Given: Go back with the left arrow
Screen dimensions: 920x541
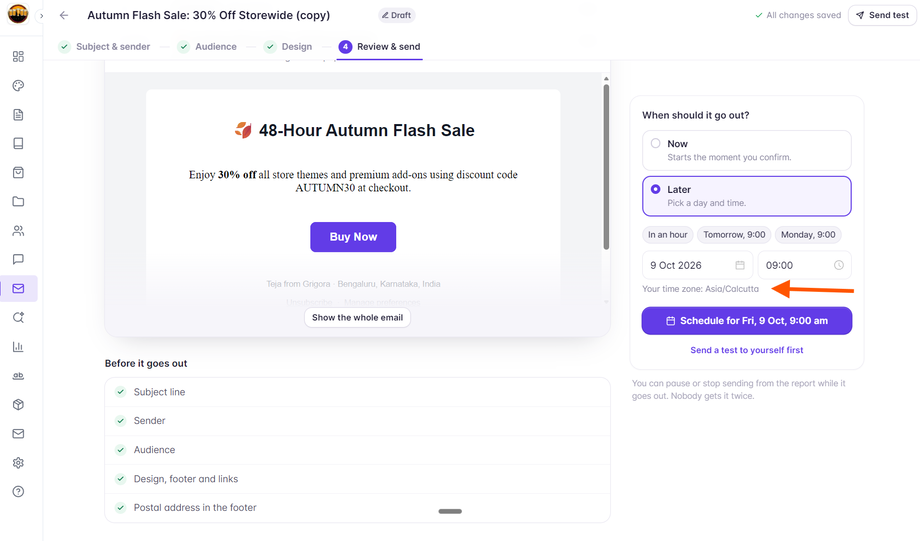Looking at the screenshot, I should 64,15.
